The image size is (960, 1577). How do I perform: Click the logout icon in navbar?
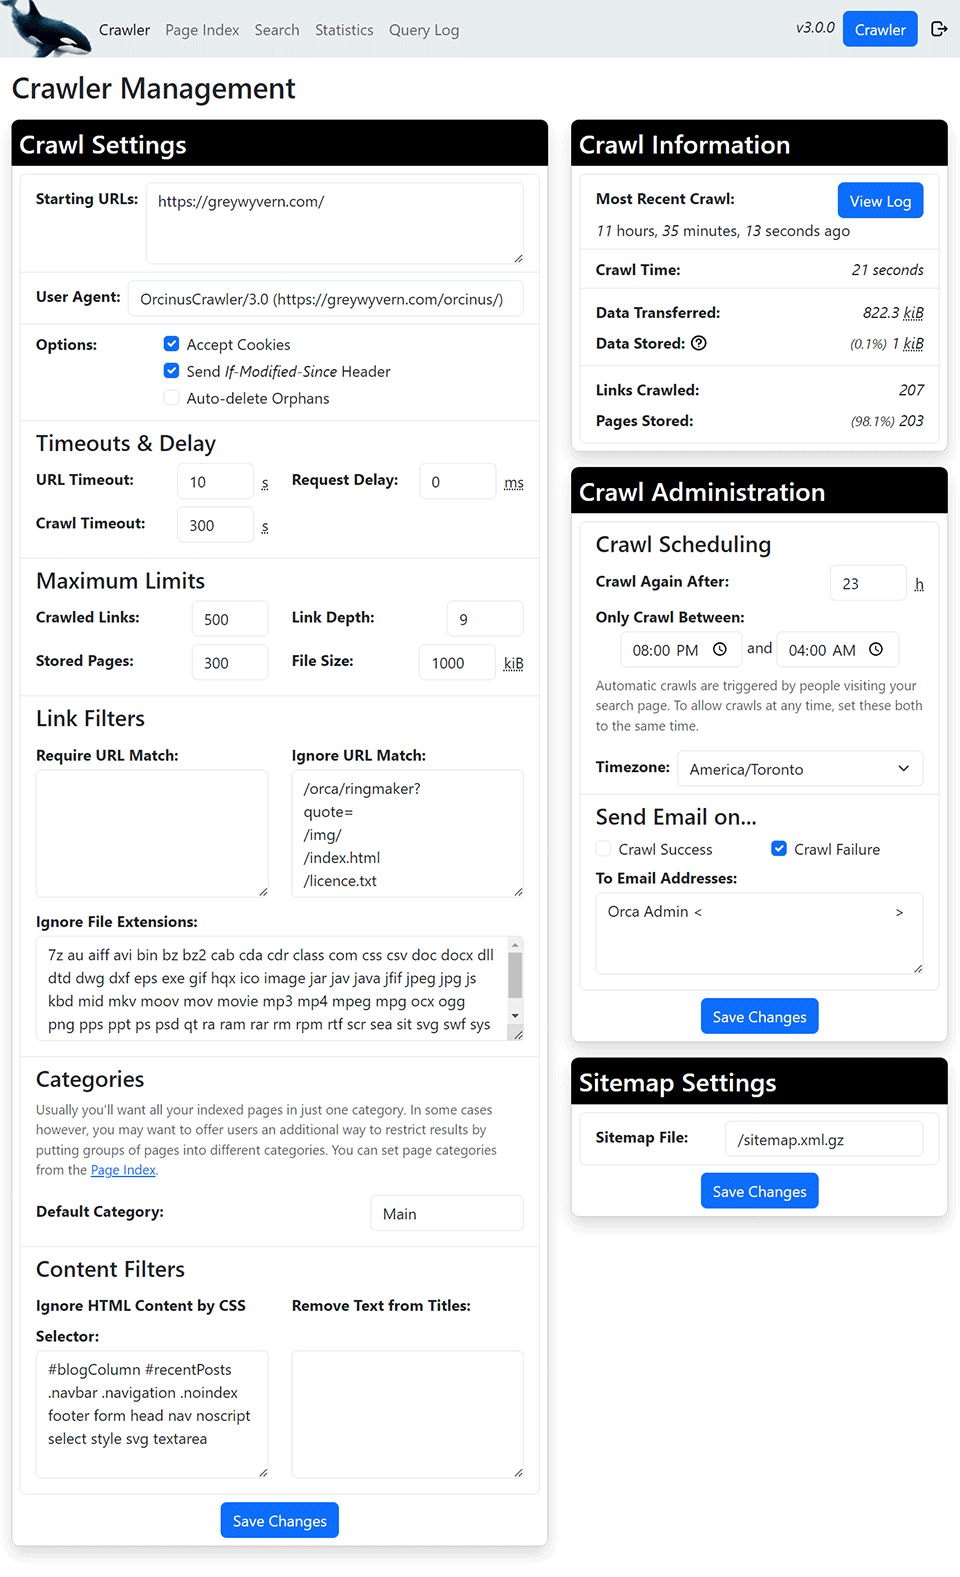pos(939,29)
